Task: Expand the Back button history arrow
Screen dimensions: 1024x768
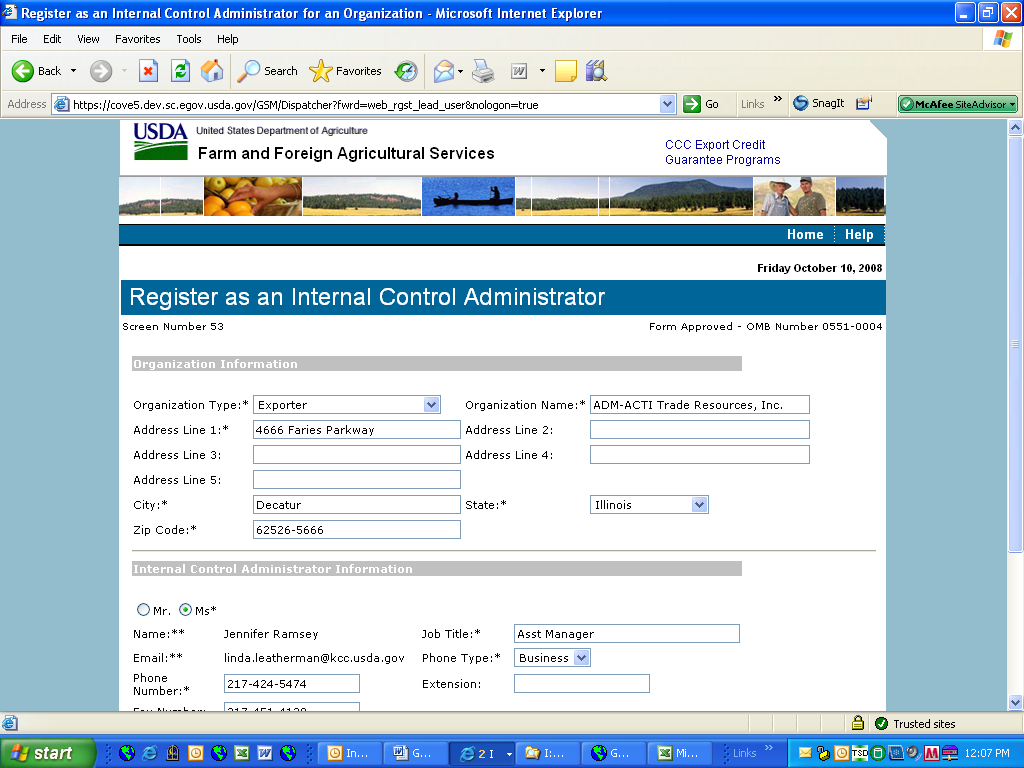Action: click(x=73, y=71)
